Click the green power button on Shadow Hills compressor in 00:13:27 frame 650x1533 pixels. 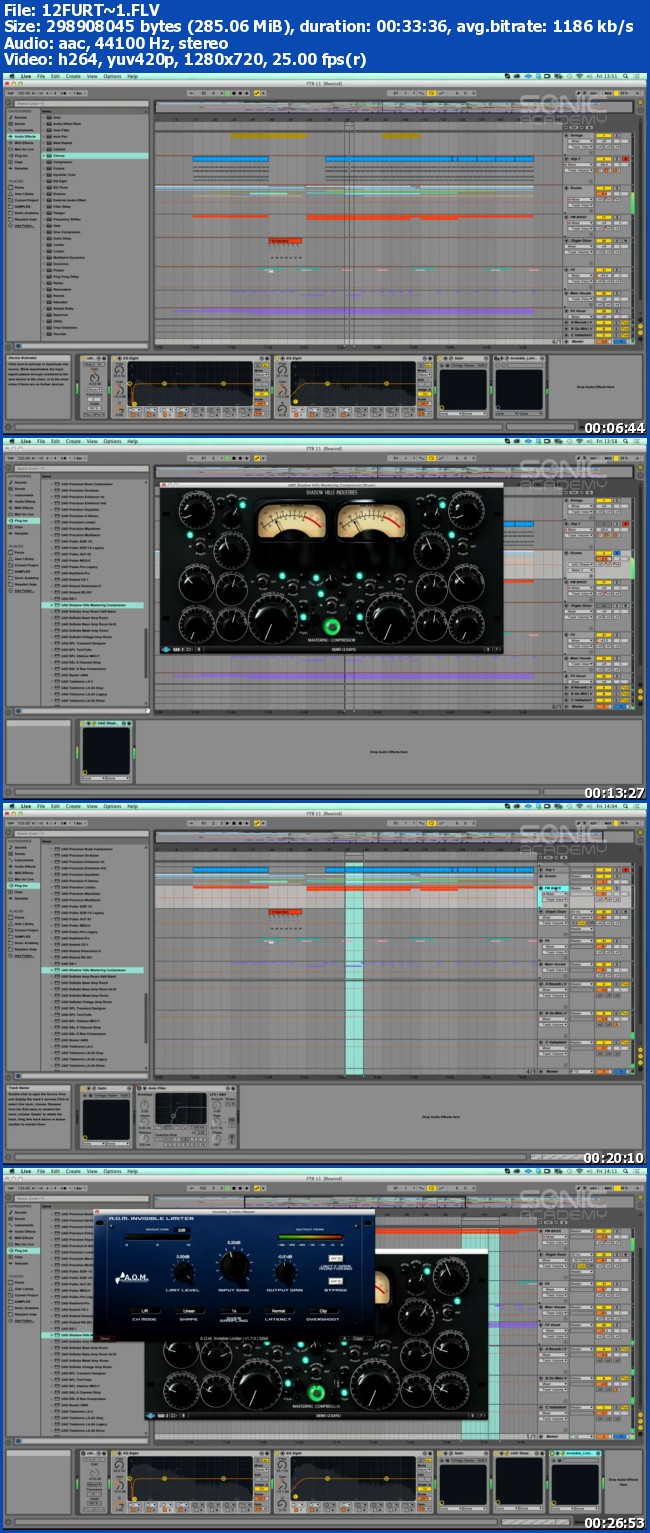tap(333, 626)
